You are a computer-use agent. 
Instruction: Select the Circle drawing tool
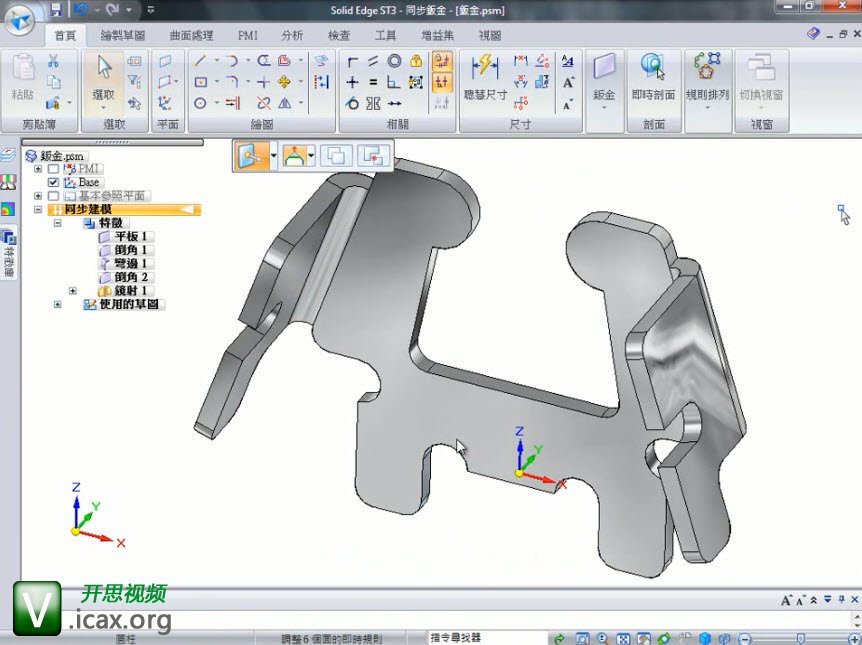tap(200, 103)
